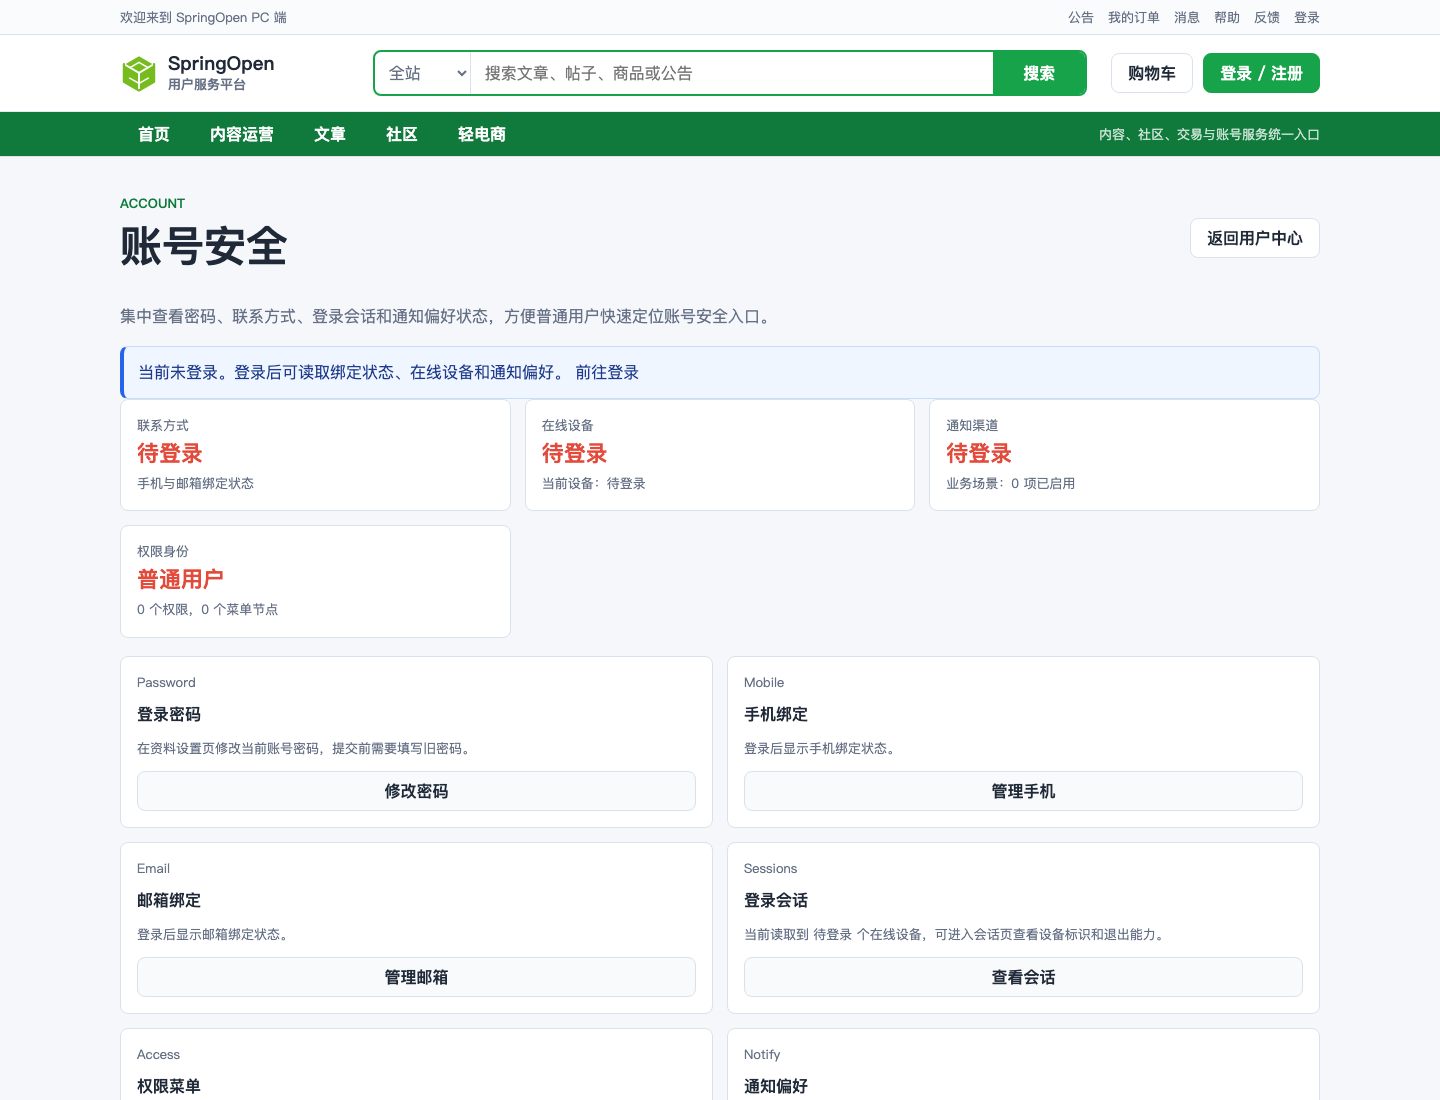
Task: Click the SpringOpen brand name text
Action: click(x=221, y=63)
